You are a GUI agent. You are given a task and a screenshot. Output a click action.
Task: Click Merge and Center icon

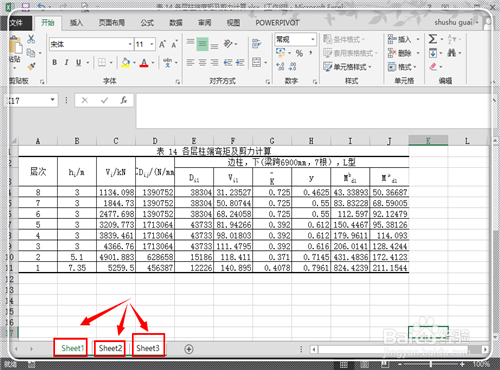click(256, 62)
